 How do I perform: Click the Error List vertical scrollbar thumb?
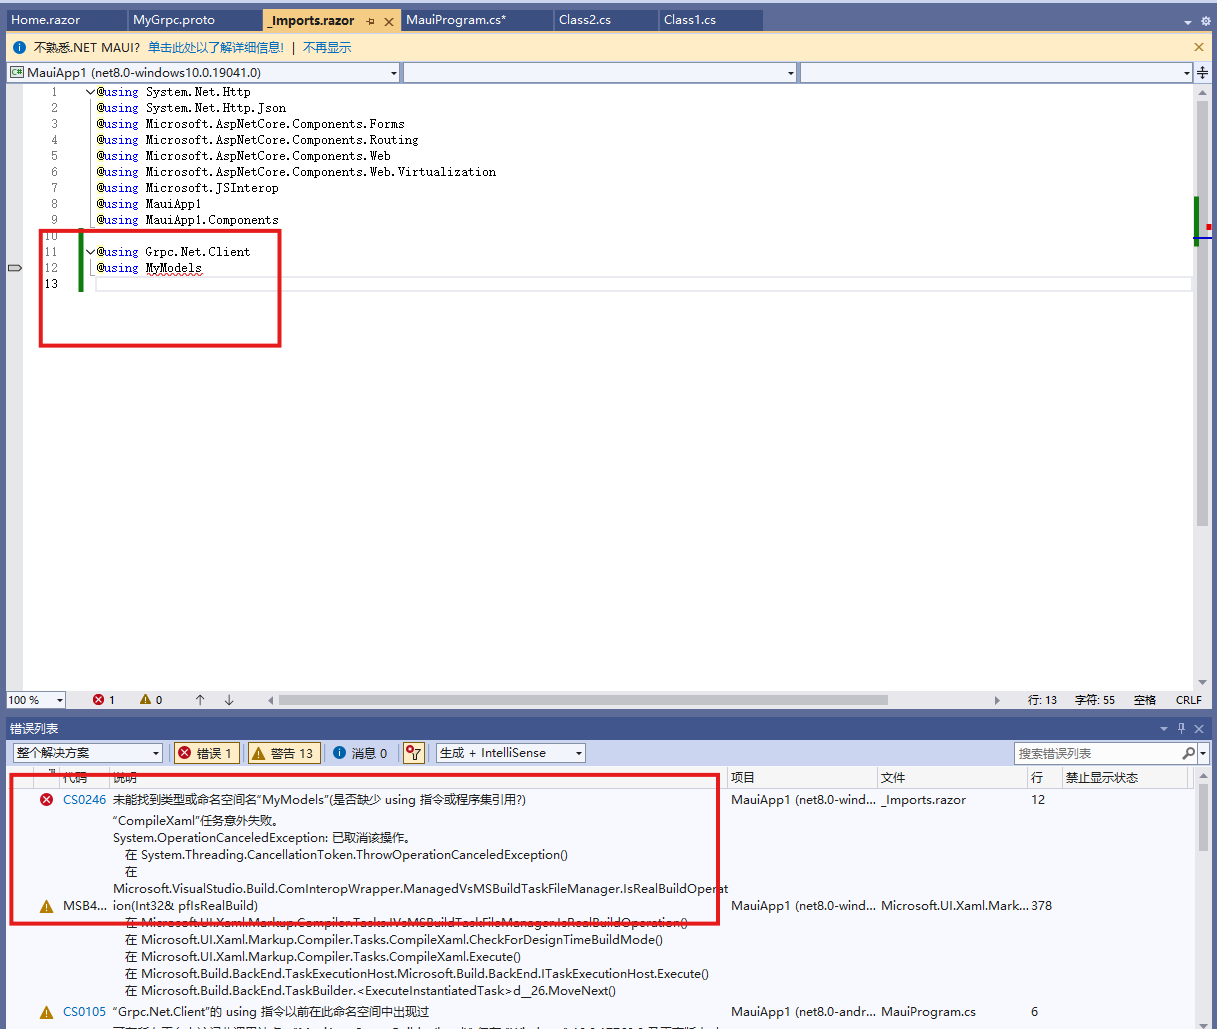click(1203, 817)
